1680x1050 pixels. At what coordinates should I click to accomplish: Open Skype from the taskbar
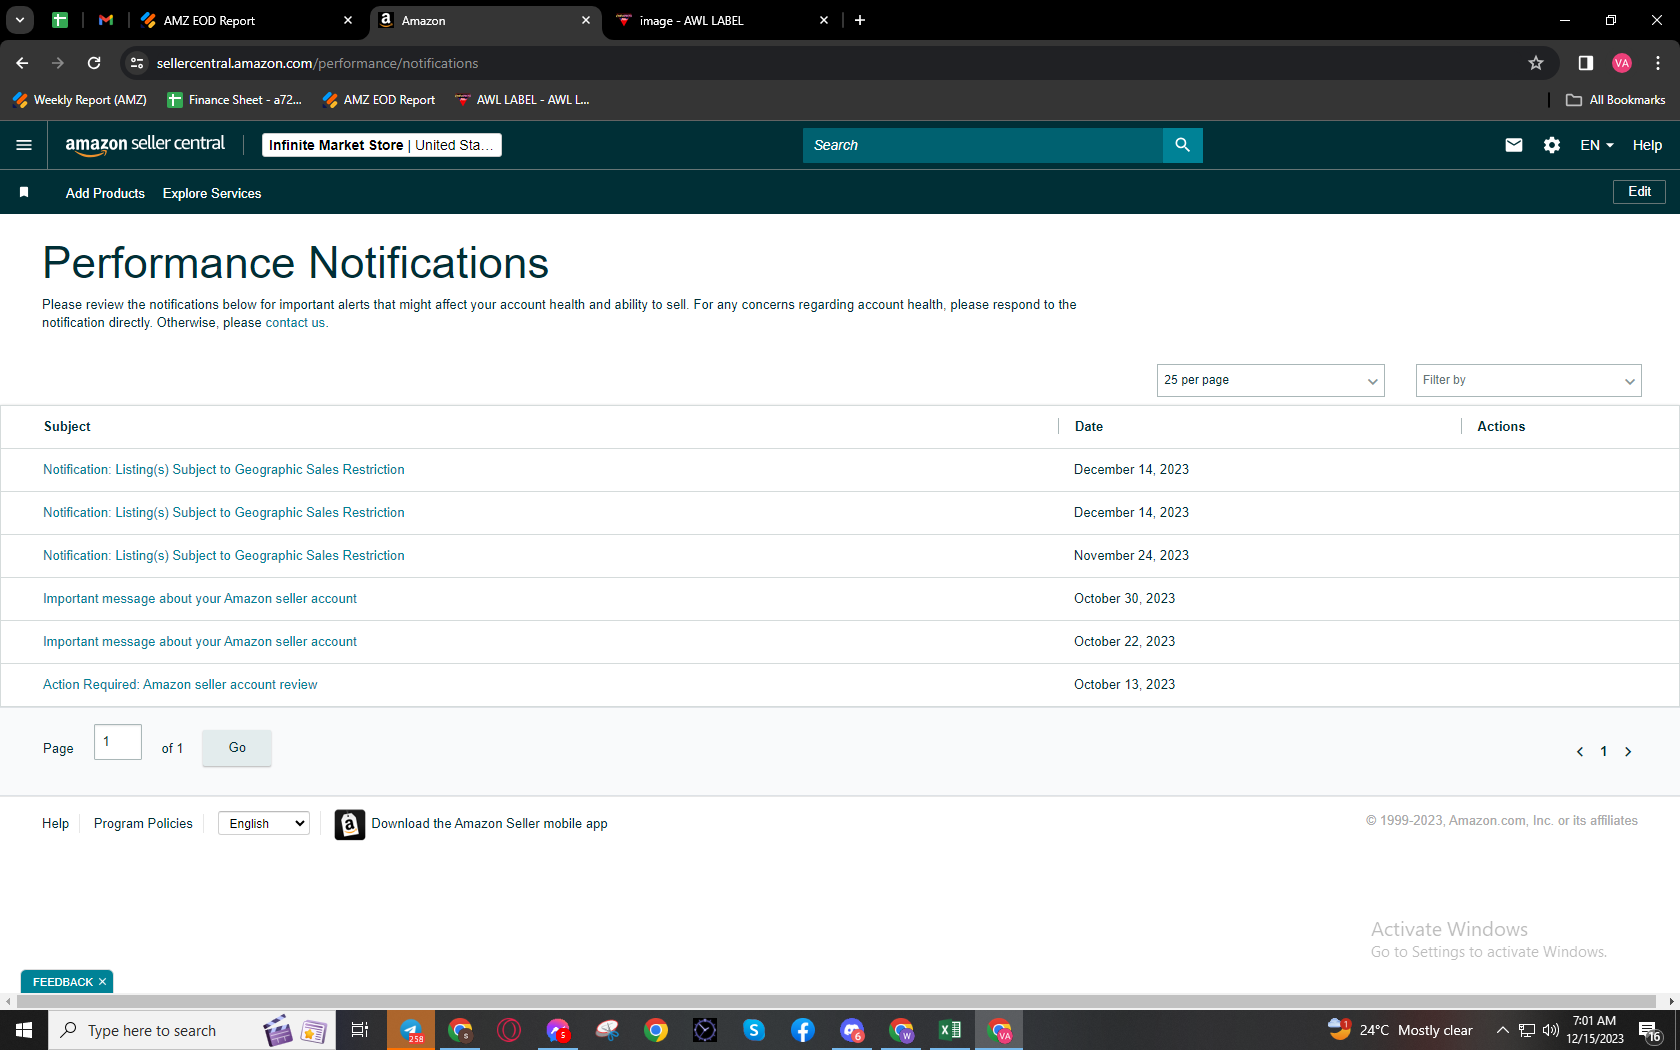click(x=754, y=1030)
